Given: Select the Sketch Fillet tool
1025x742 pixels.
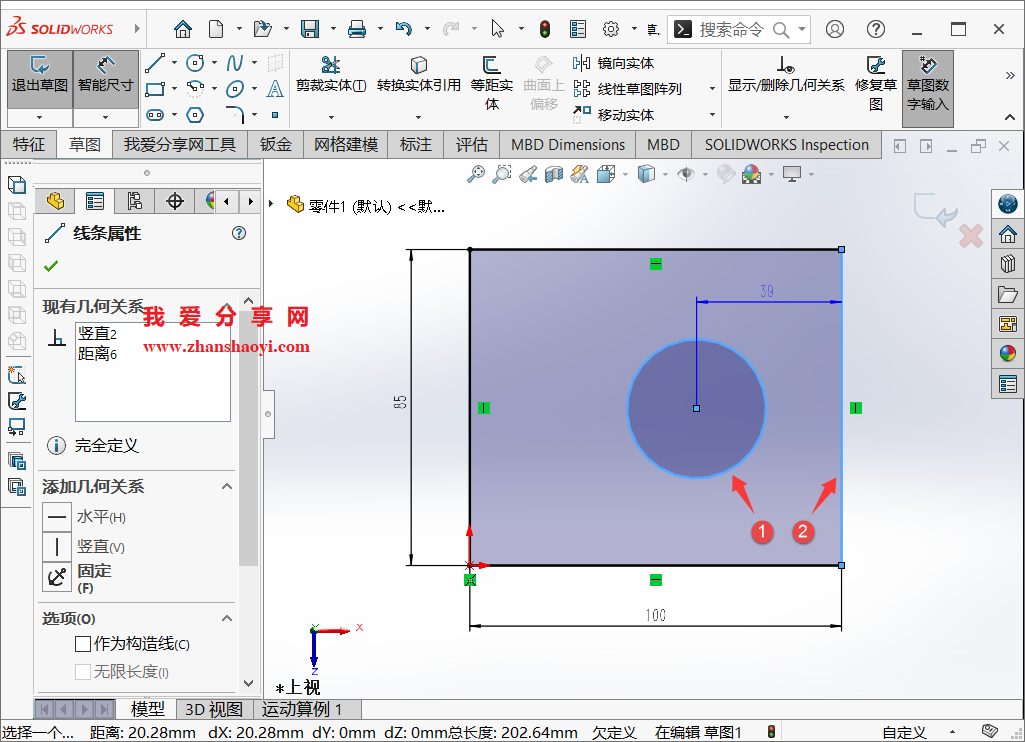Looking at the screenshot, I should [x=235, y=115].
